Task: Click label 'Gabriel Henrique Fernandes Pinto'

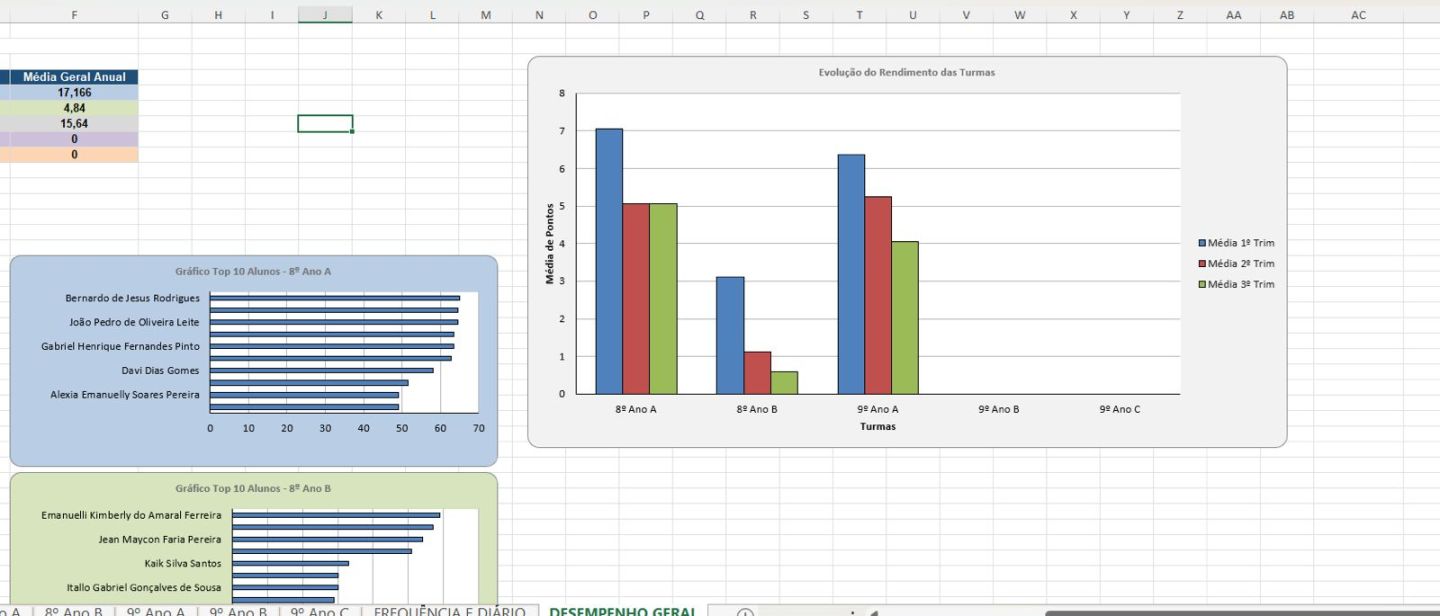Action: coord(121,346)
